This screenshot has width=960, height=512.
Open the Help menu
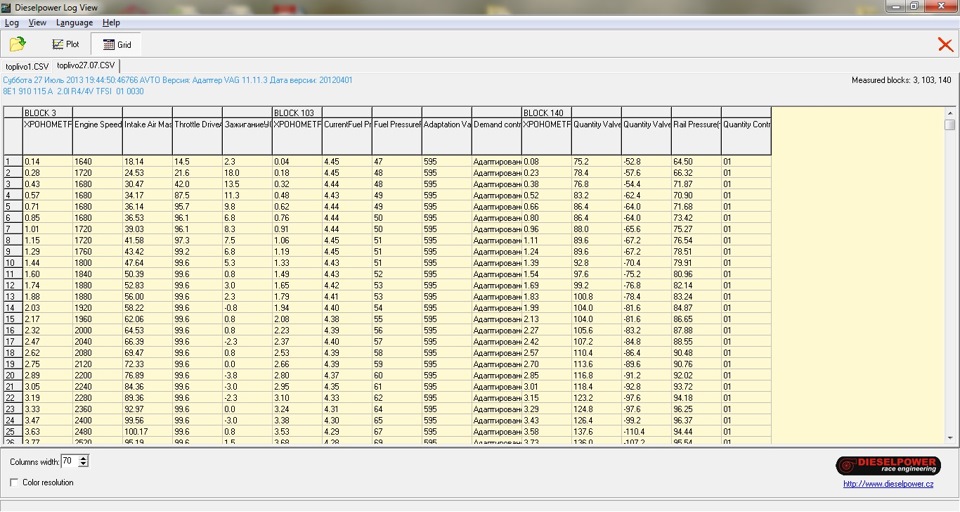click(x=111, y=23)
